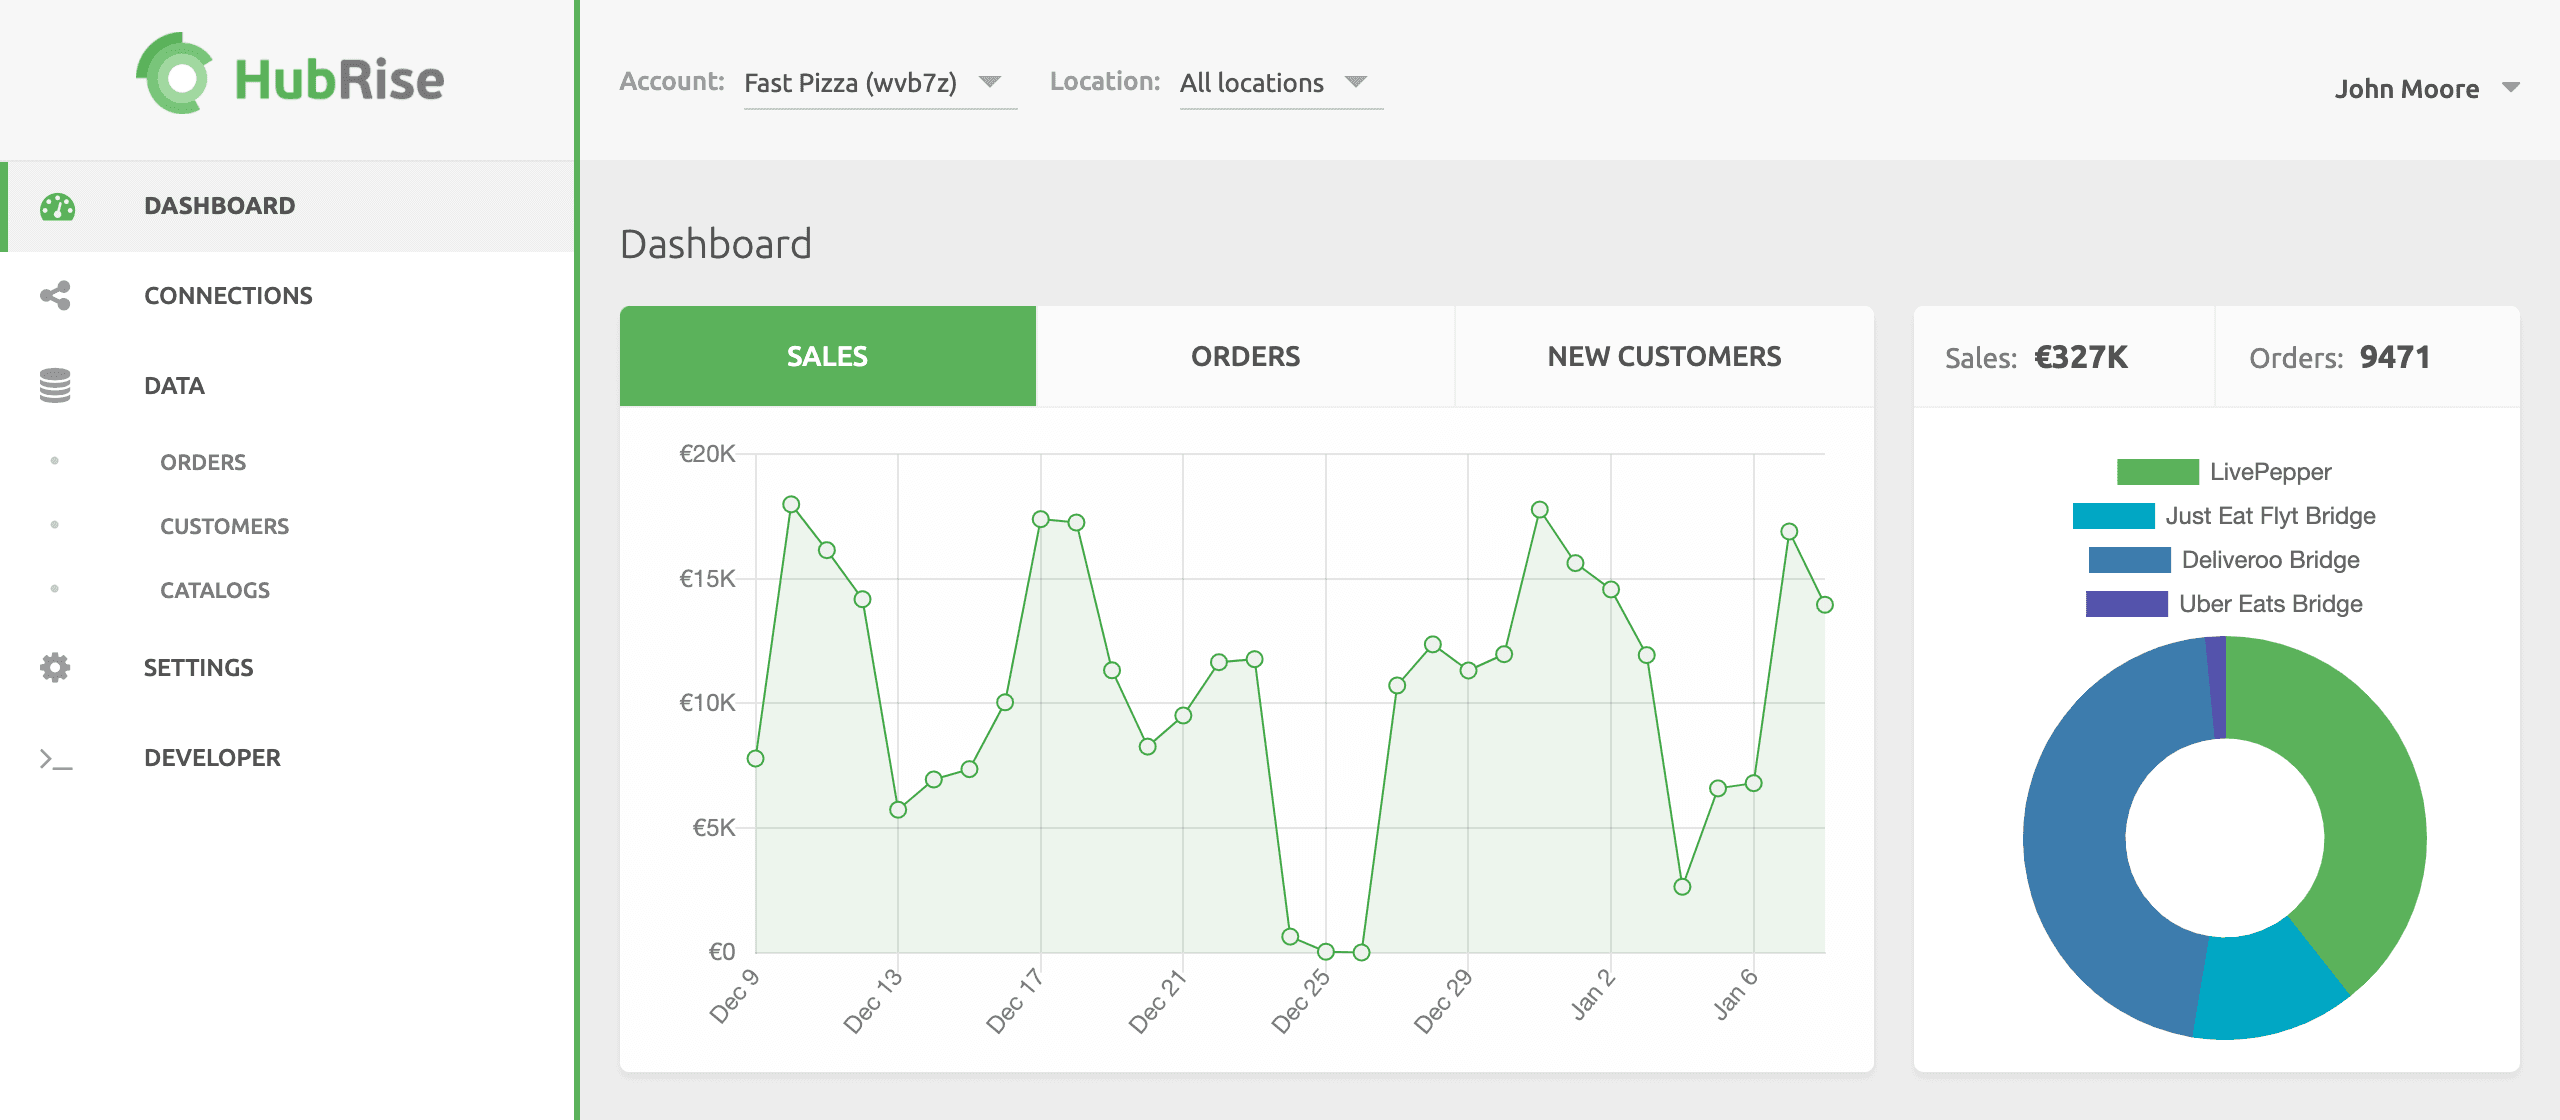The image size is (2560, 1120).
Task: Select the Dashboard gauge icon in sidebar
Action: coord(57,205)
